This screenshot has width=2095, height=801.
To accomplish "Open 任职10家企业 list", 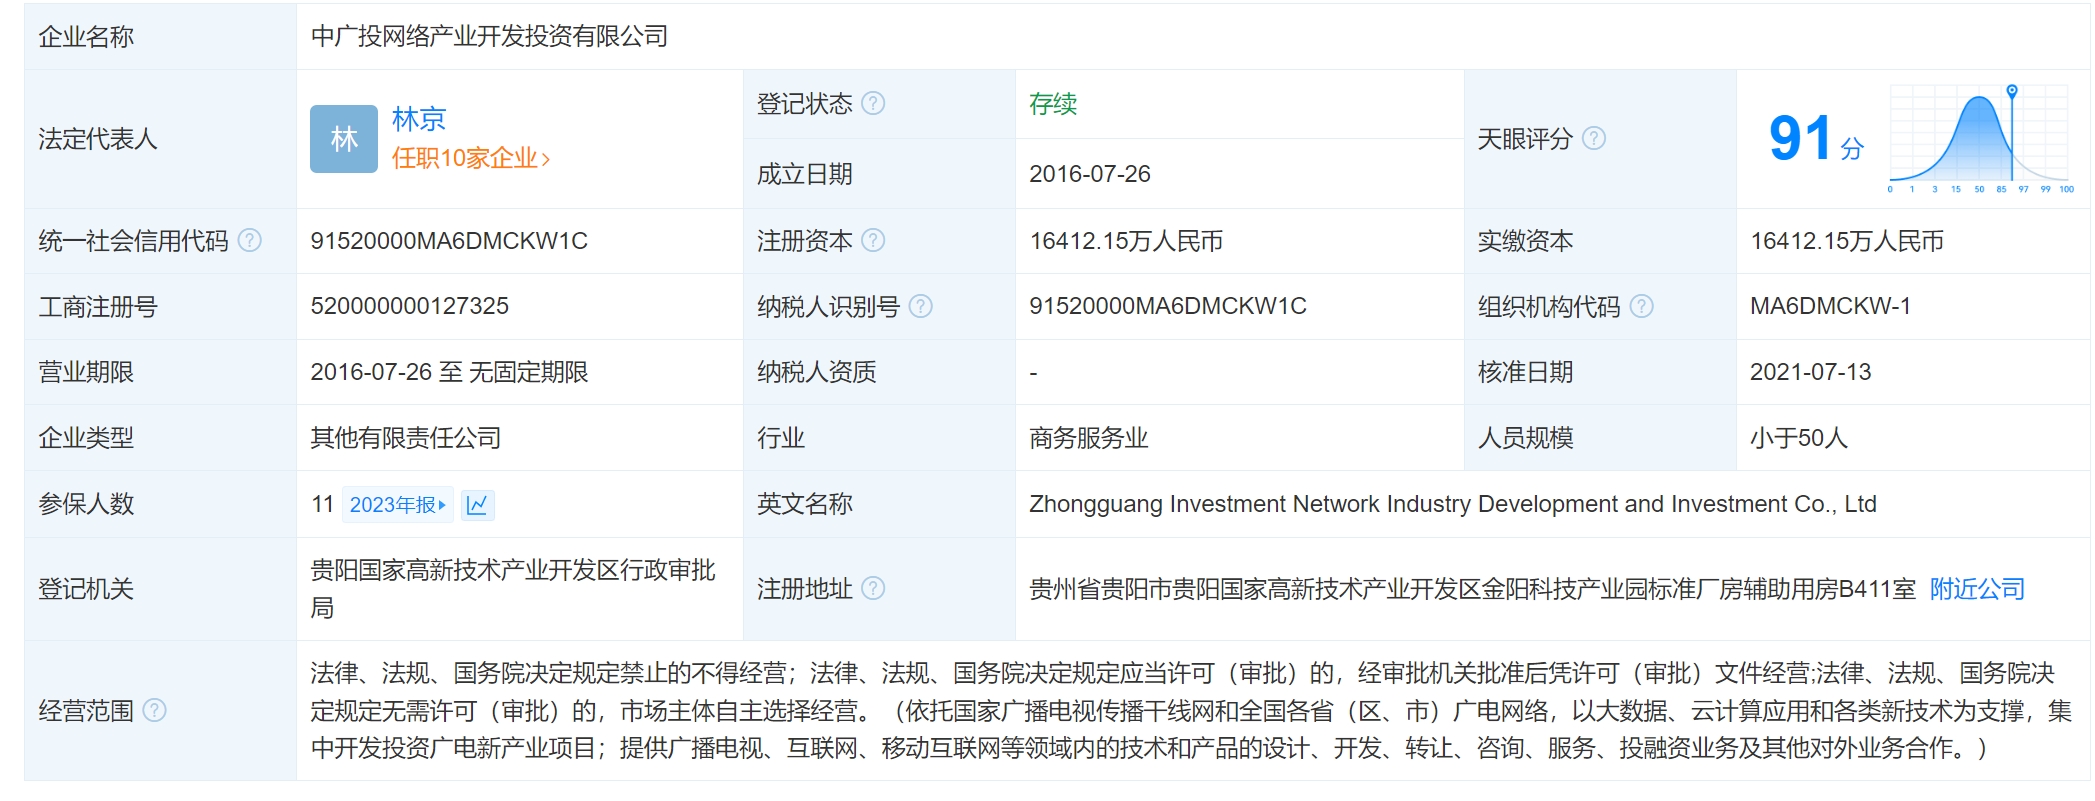I will [x=471, y=158].
